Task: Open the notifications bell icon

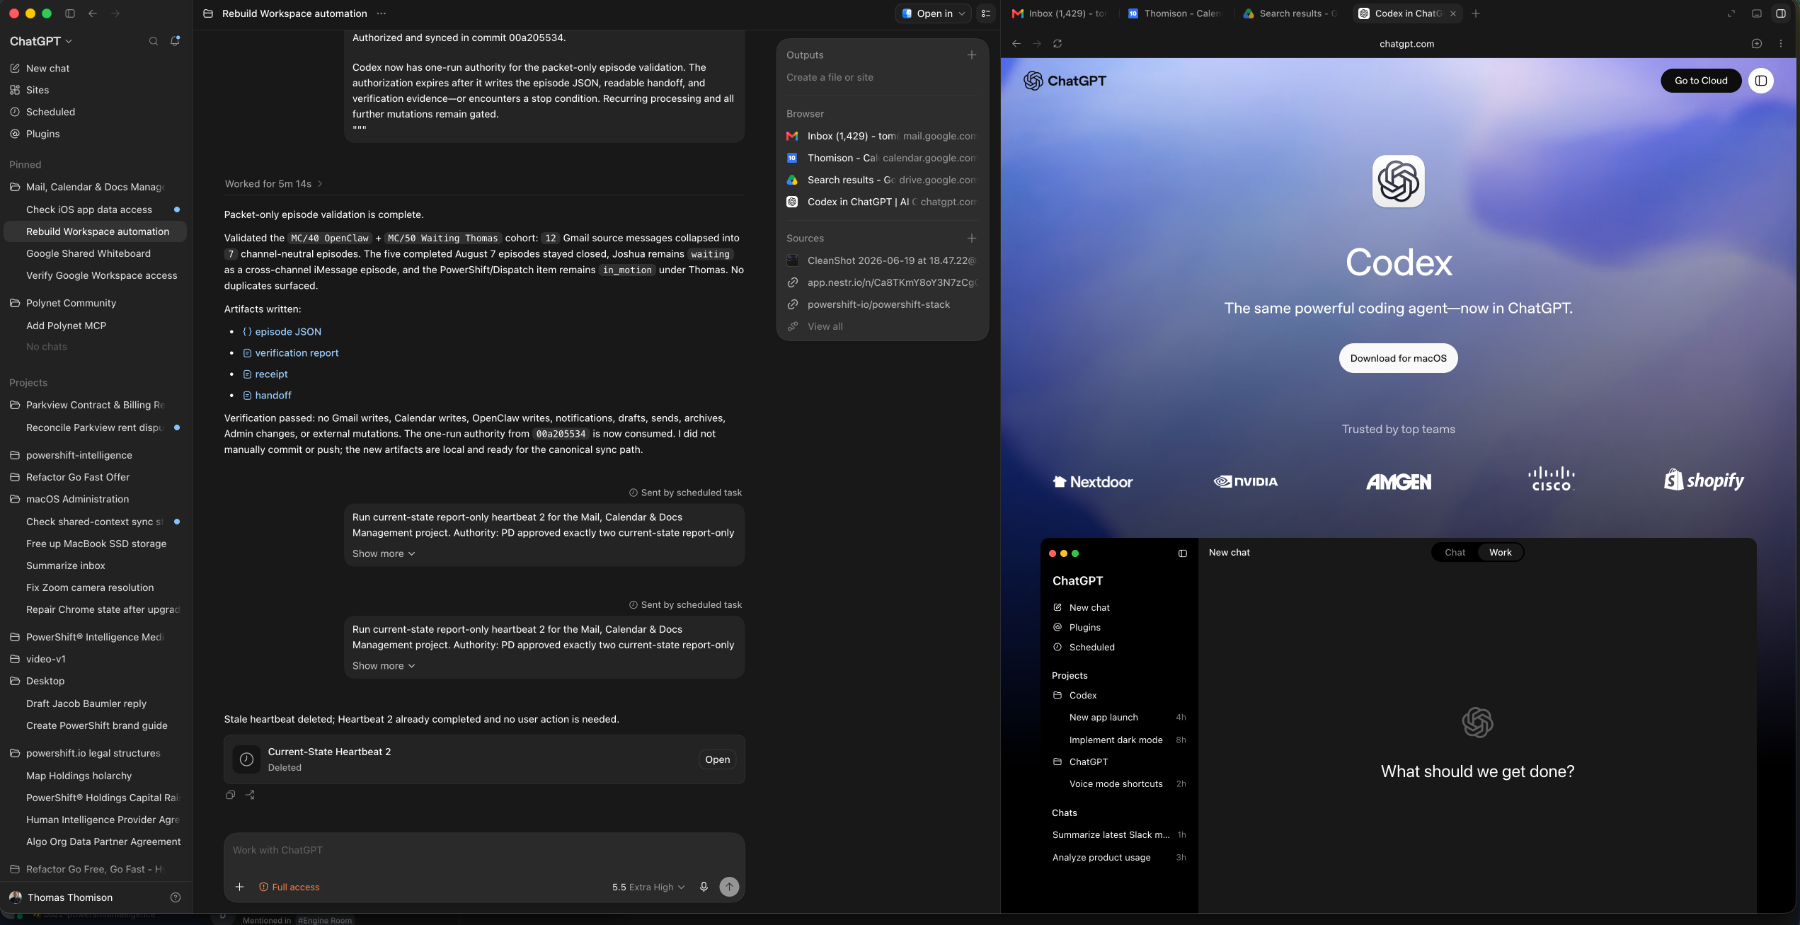Action: [x=175, y=41]
